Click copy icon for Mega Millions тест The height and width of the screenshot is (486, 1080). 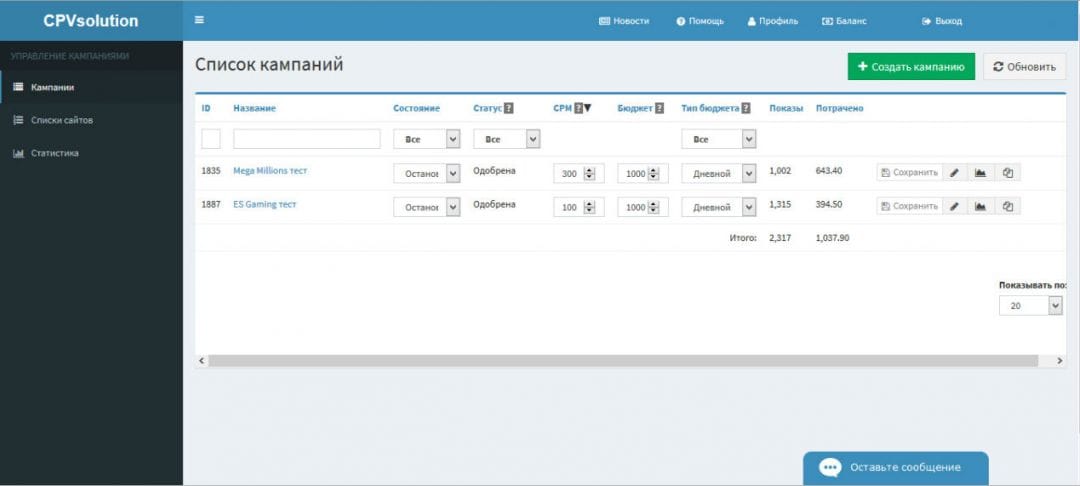click(x=1008, y=173)
